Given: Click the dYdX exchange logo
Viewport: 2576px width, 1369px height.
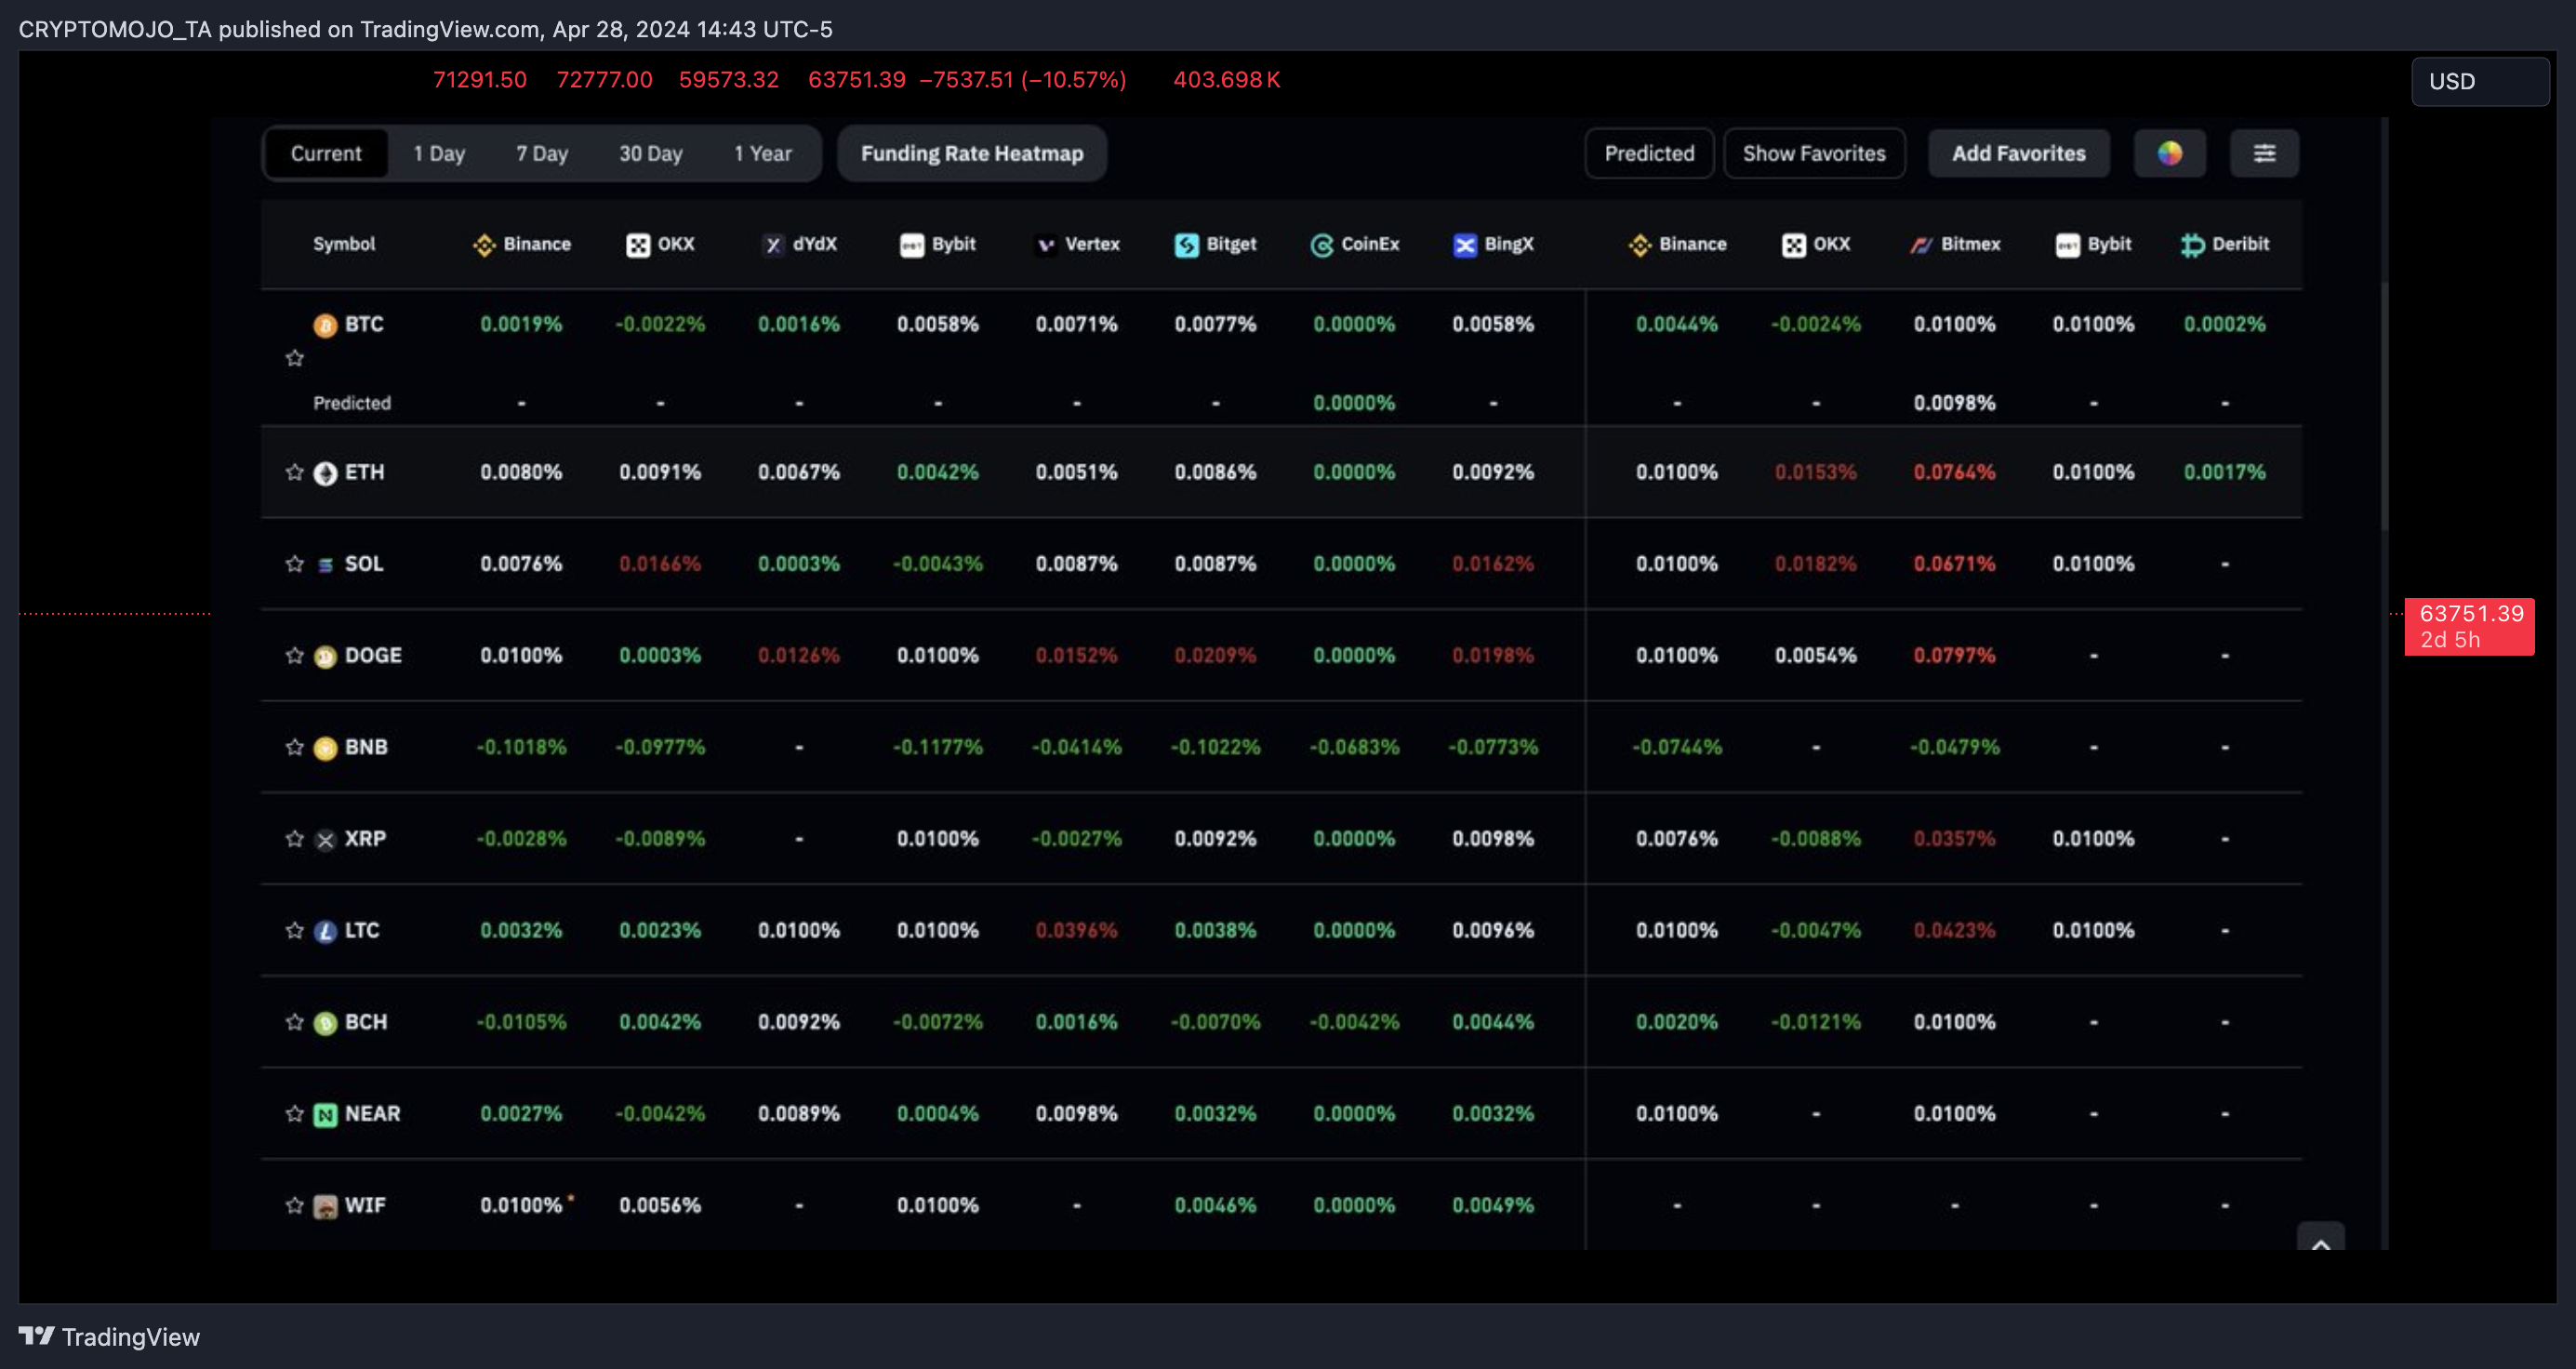Looking at the screenshot, I should tap(773, 245).
